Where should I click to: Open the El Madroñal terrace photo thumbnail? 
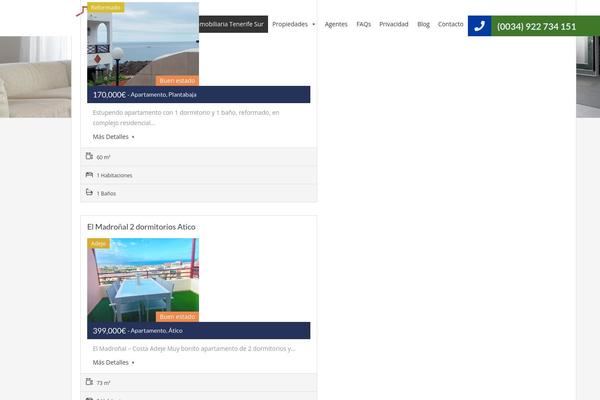[x=143, y=280]
